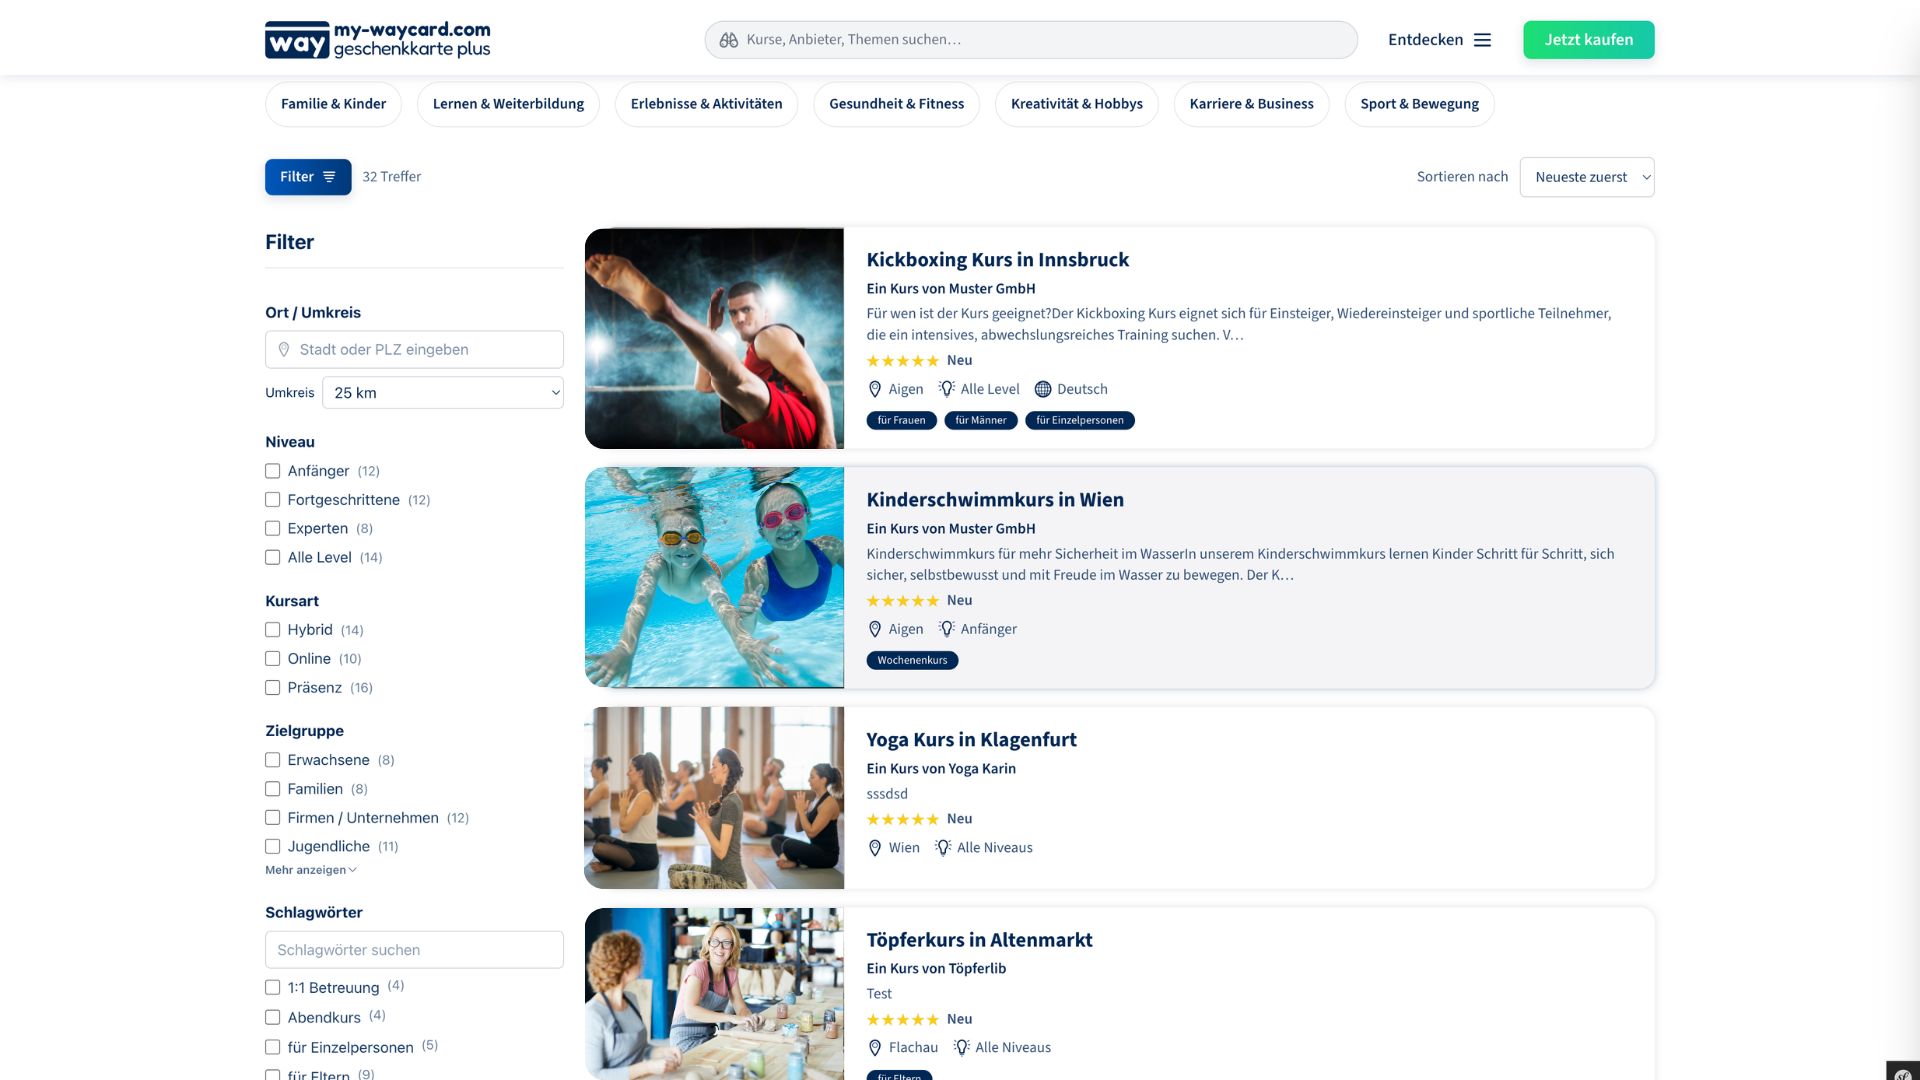Tick the Familien Zielgruppe checkbox

coord(272,789)
